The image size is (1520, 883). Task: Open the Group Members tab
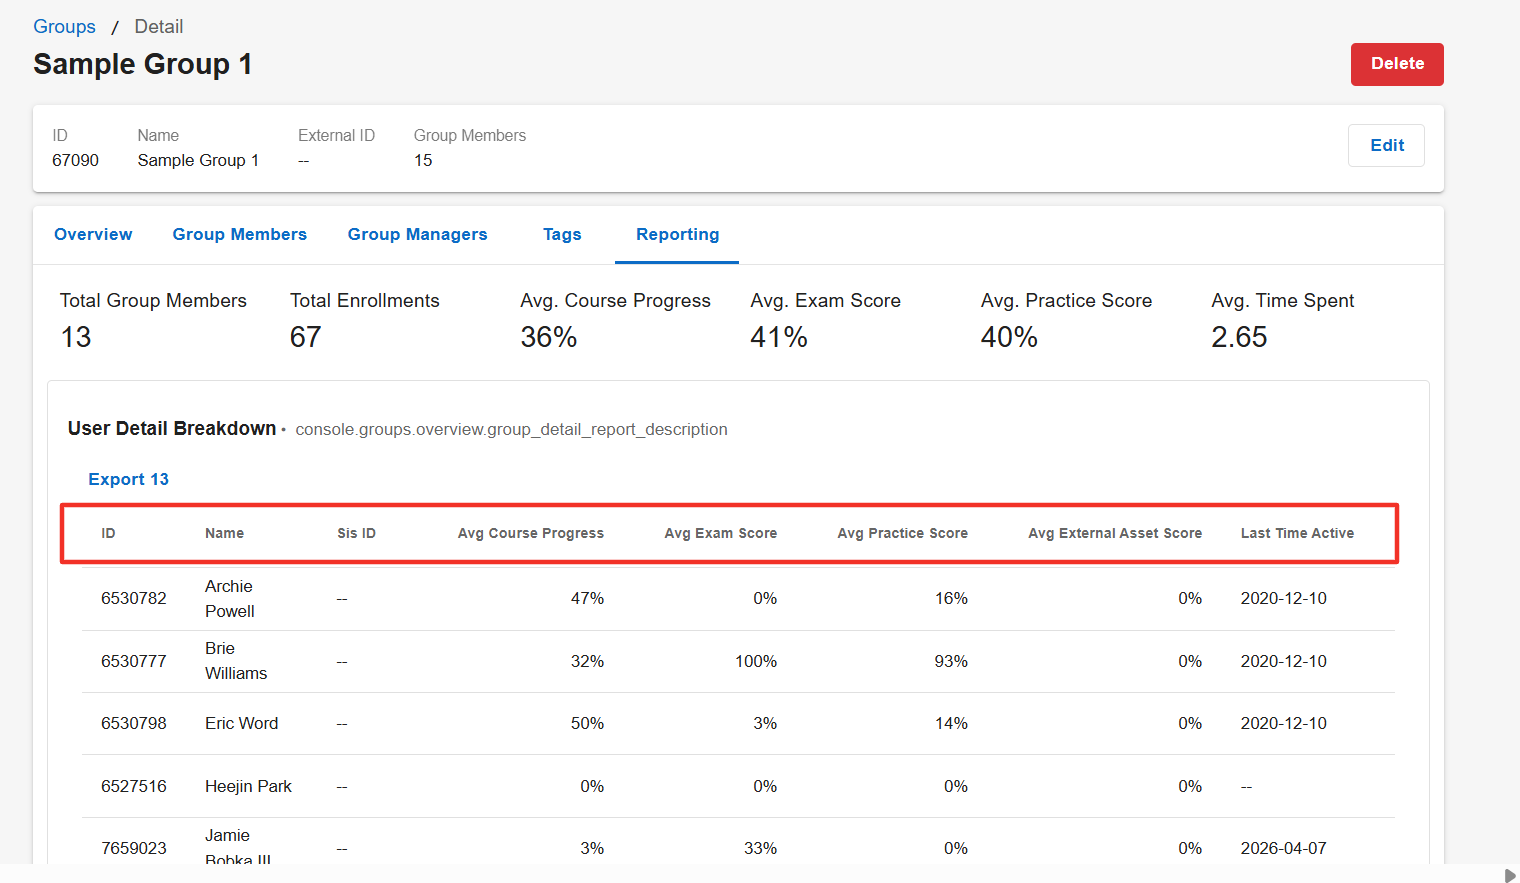(240, 234)
